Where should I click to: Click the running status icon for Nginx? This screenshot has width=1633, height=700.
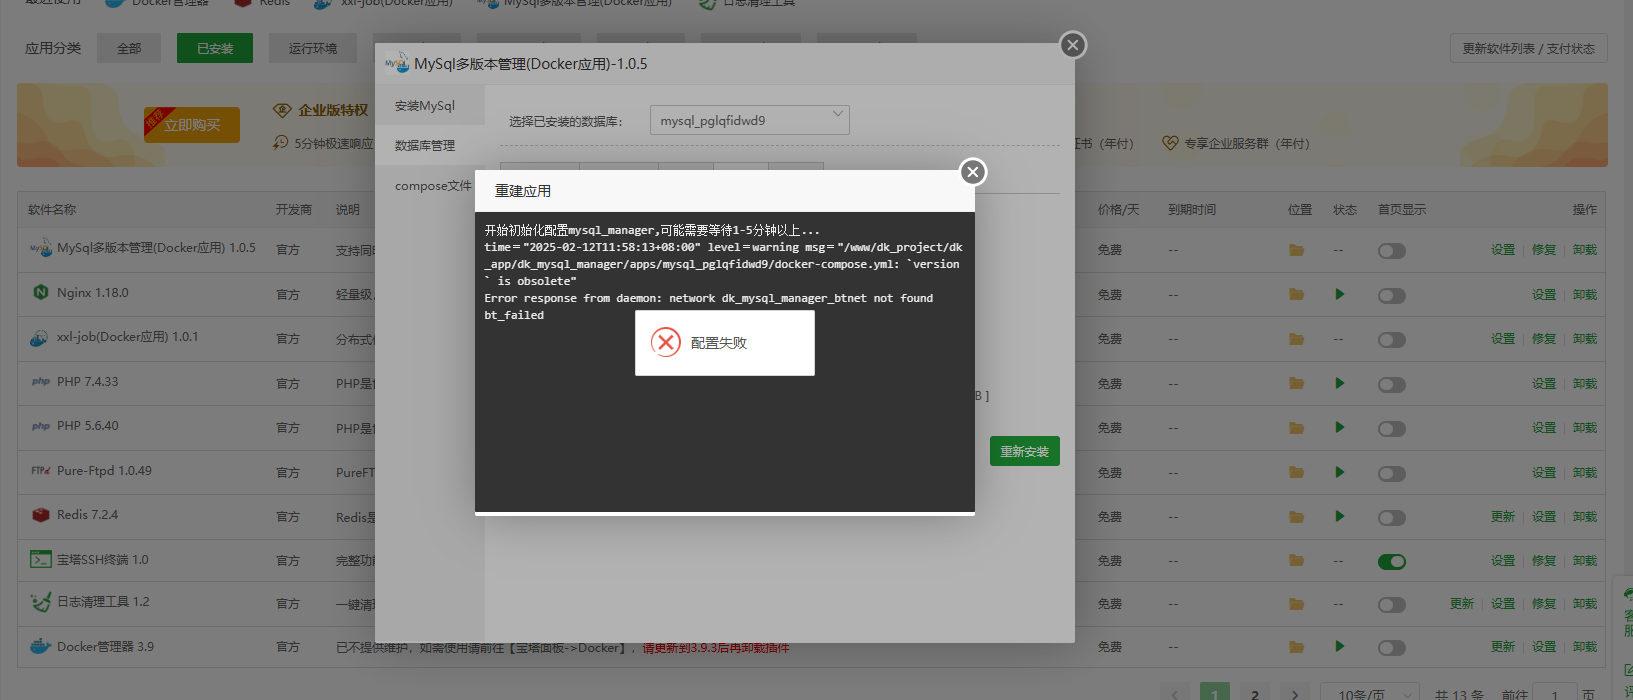tap(1340, 294)
